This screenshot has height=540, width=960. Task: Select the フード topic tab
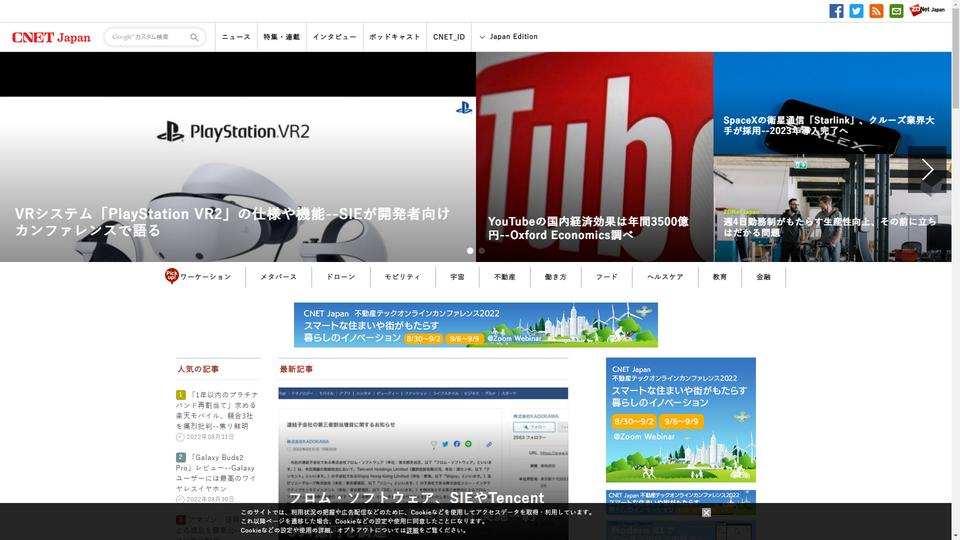tap(607, 277)
